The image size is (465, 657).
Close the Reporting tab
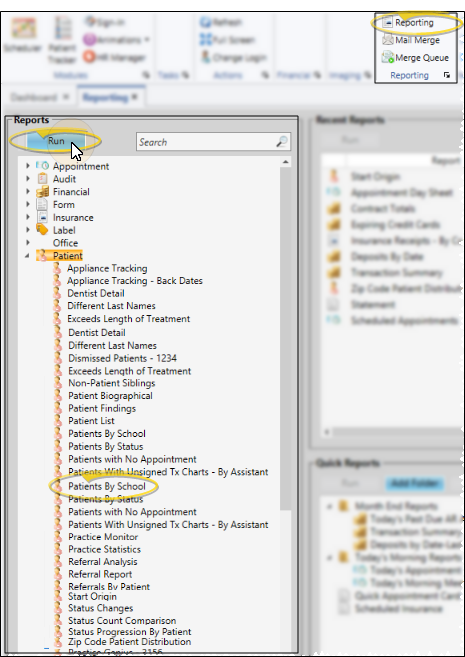(134, 97)
